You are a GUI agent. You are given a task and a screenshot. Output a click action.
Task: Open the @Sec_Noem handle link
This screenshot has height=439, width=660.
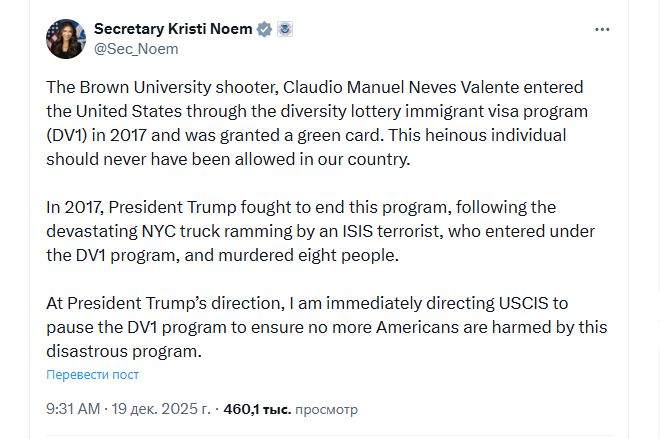point(136,48)
